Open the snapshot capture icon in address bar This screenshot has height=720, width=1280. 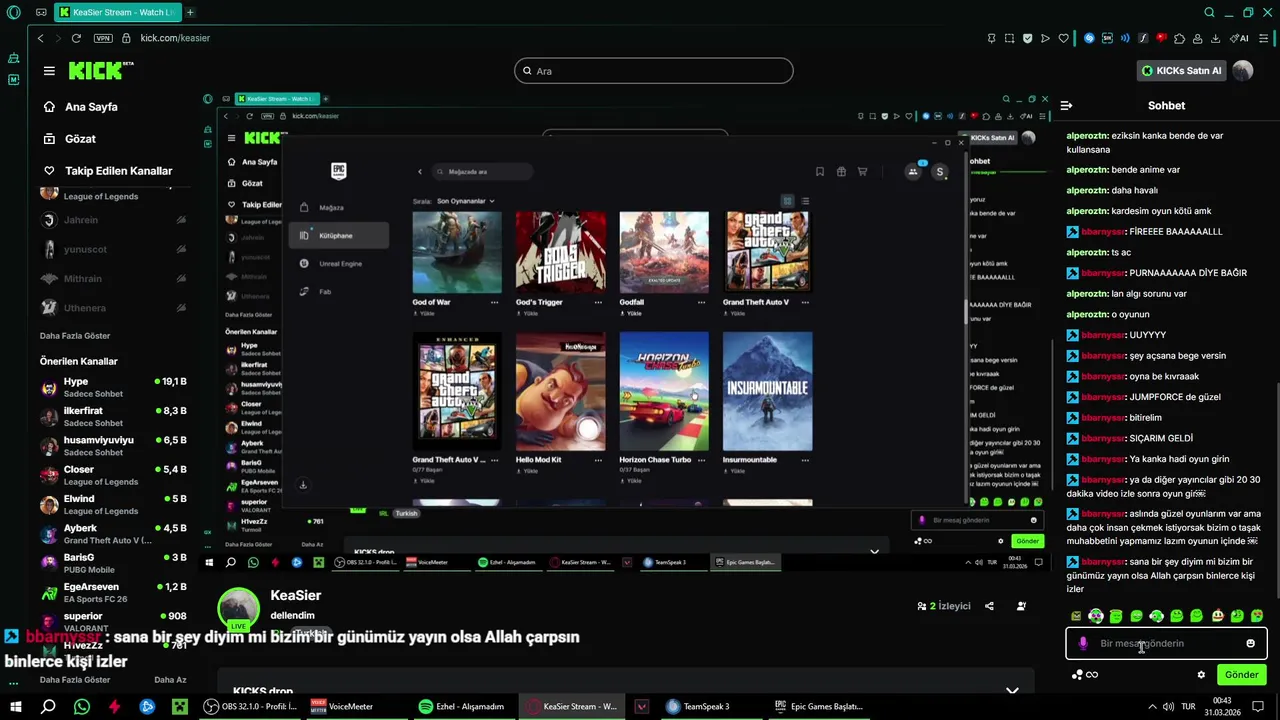[x=1009, y=38]
